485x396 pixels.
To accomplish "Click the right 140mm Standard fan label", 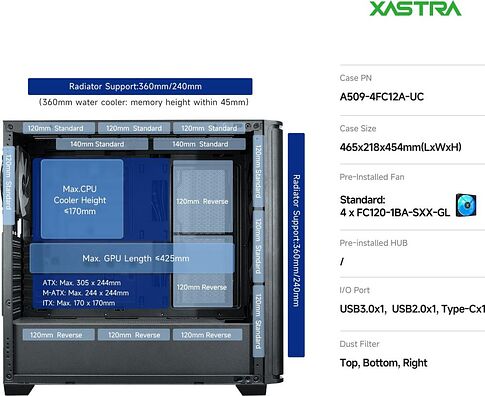I will pyautogui.click(x=199, y=144).
